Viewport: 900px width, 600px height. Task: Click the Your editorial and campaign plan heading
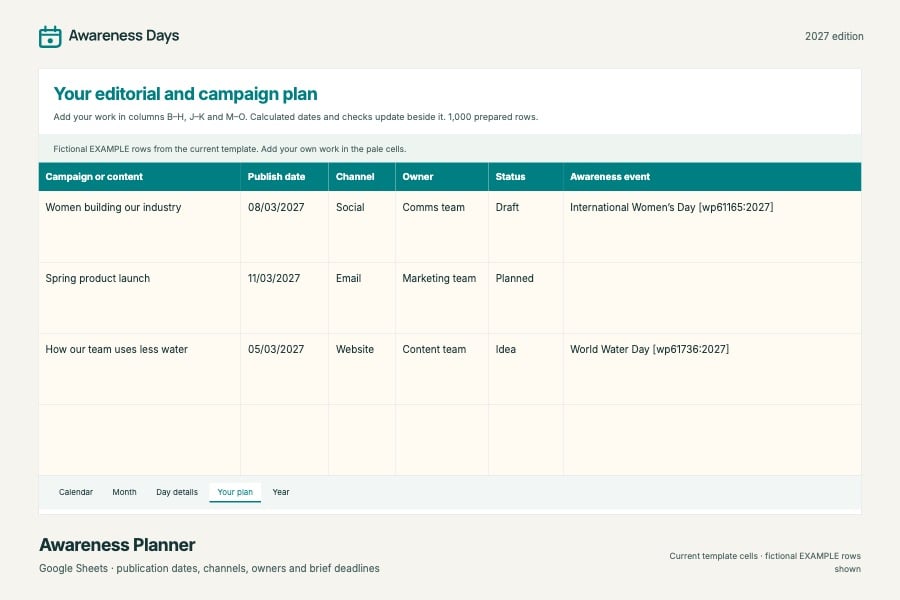tap(185, 94)
